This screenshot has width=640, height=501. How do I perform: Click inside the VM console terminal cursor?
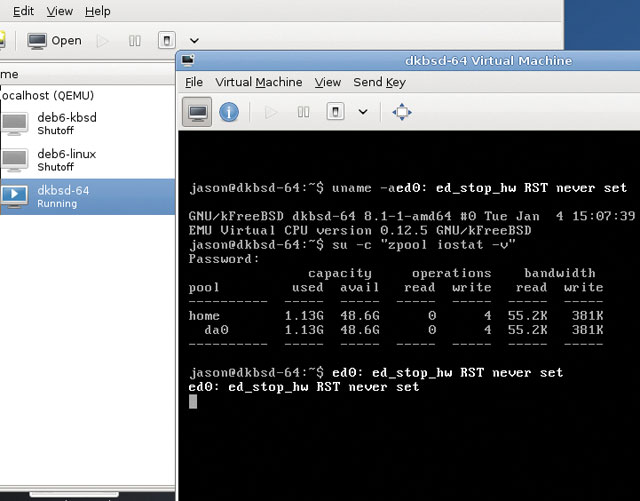[193, 401]
